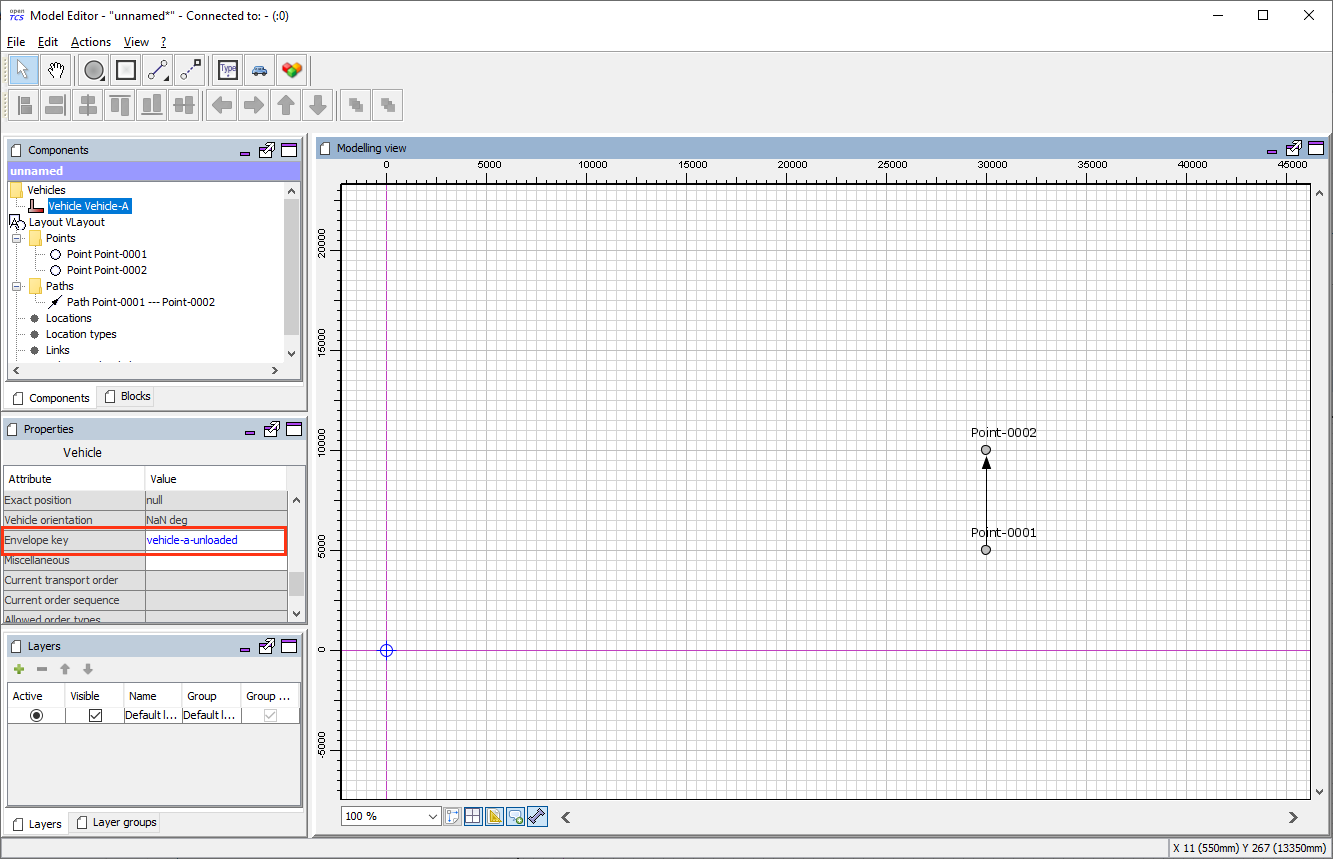This screenshot has height=859, width=1334.
Task: Switch to the Layer groups tab
Action: click(x=116, y=822)
